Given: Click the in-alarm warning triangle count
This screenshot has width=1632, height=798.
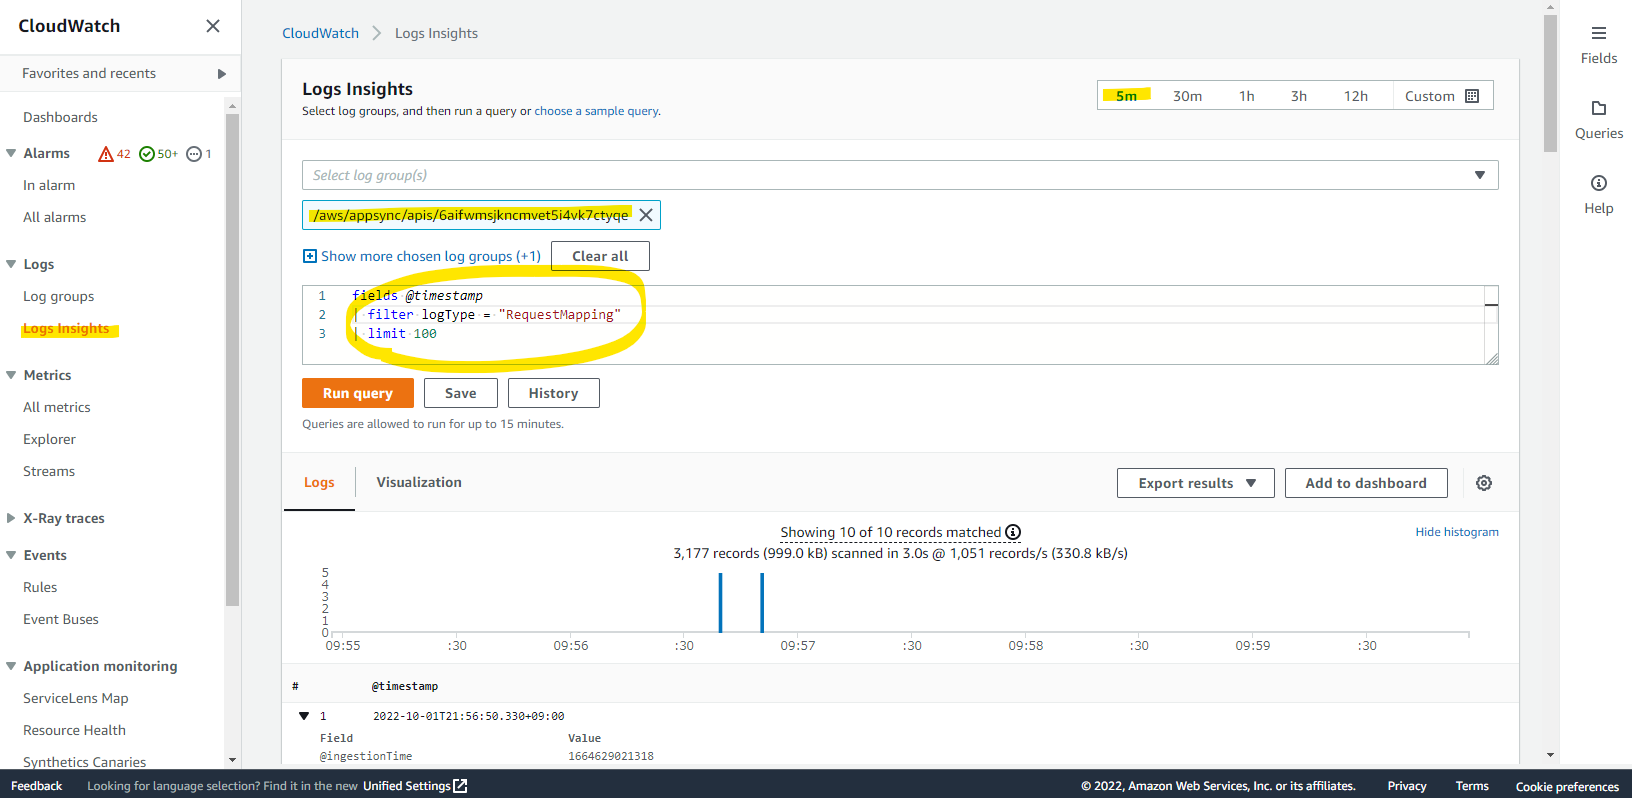Looking at the screenshot, I should click(114, 154).
